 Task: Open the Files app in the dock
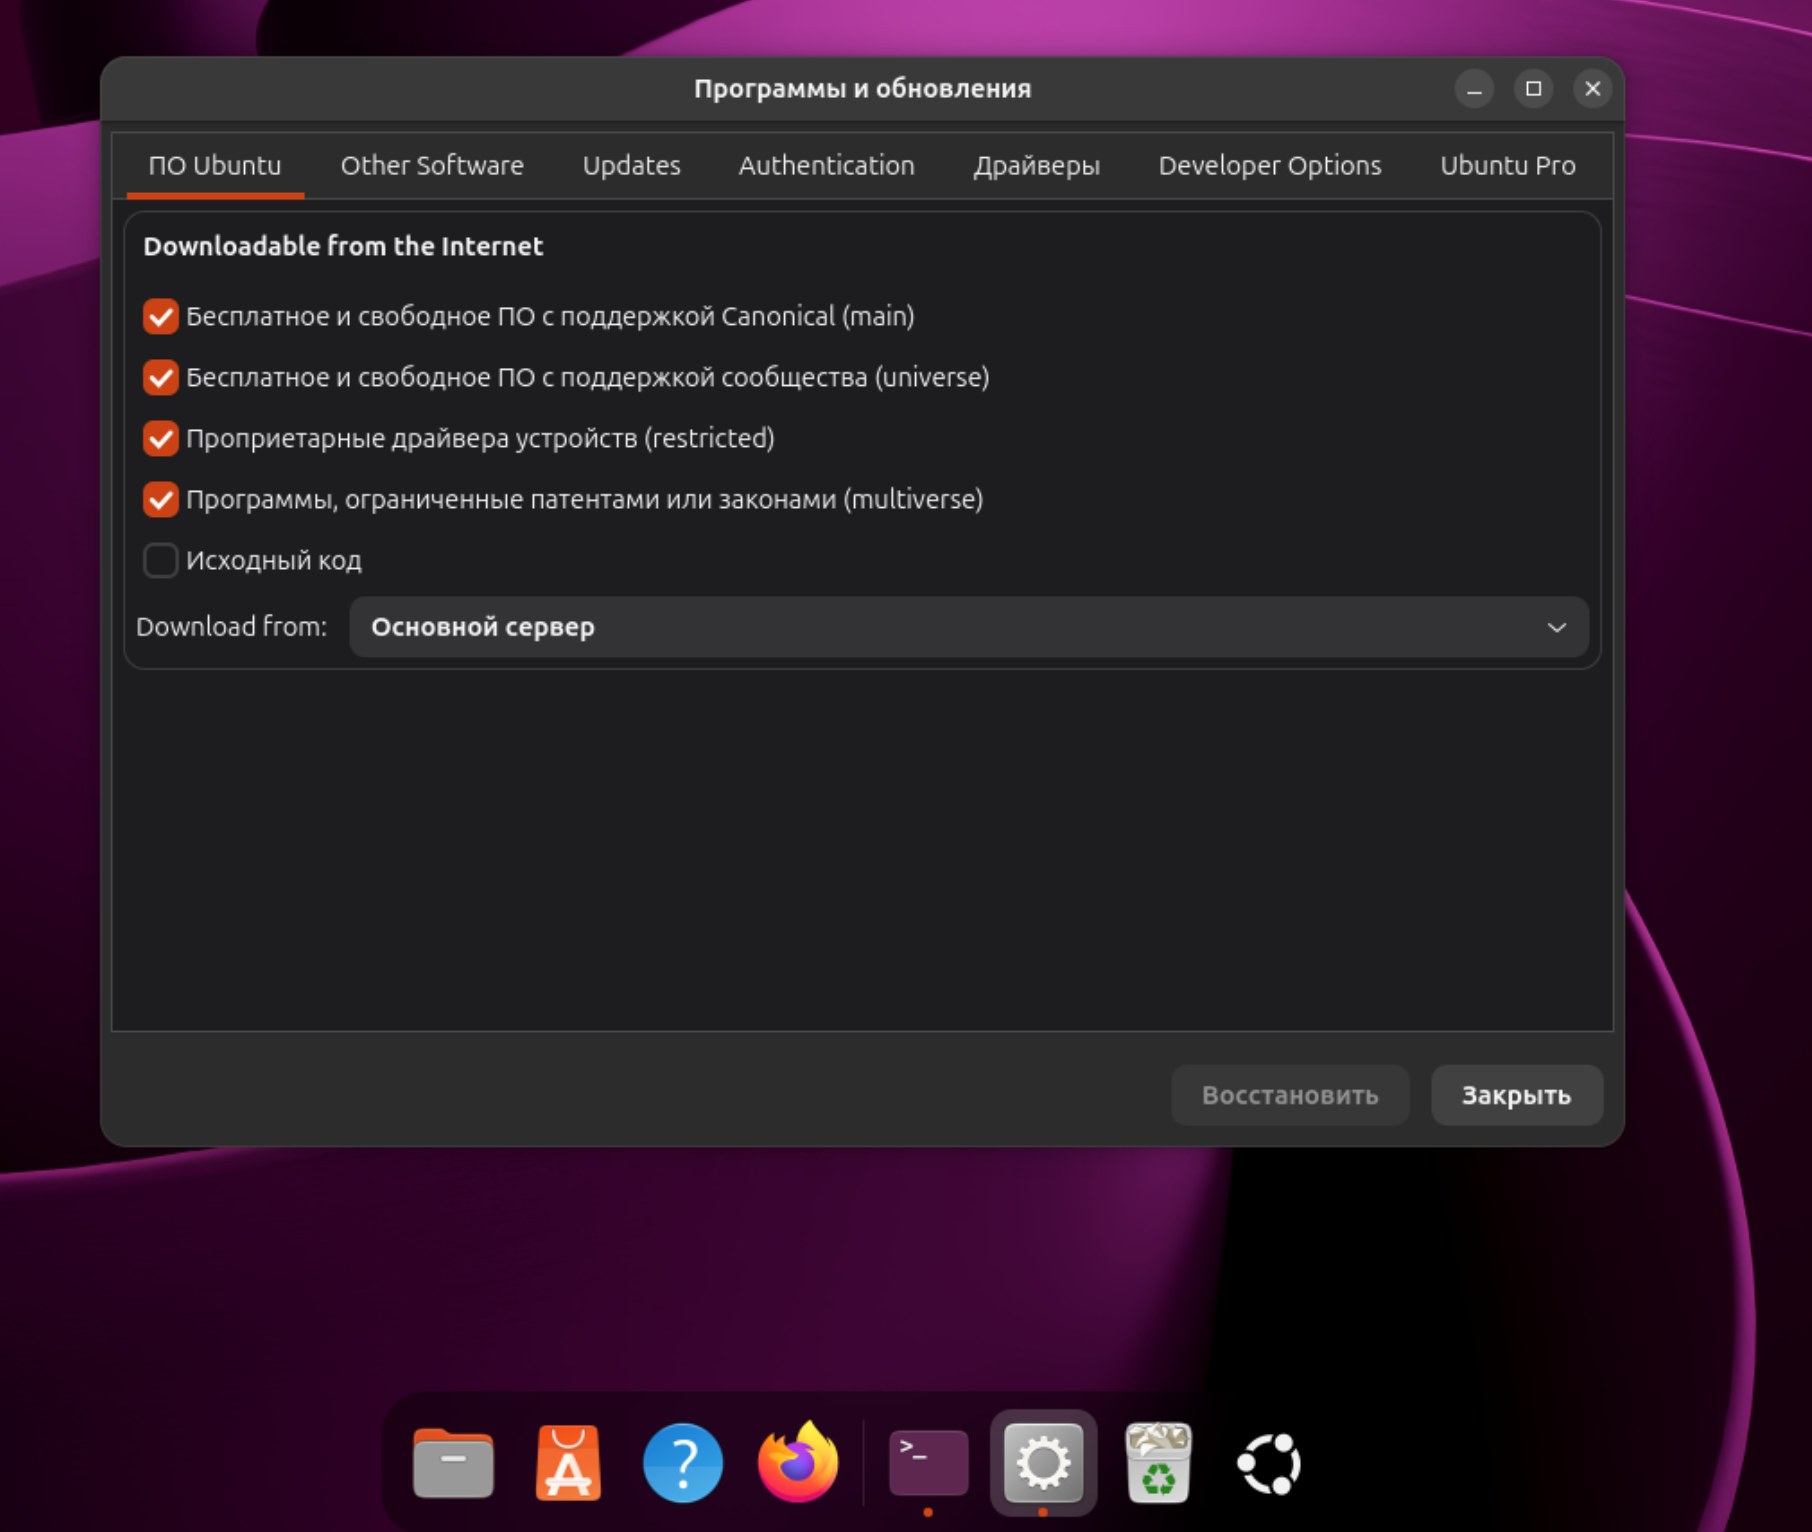point(453,1464)
